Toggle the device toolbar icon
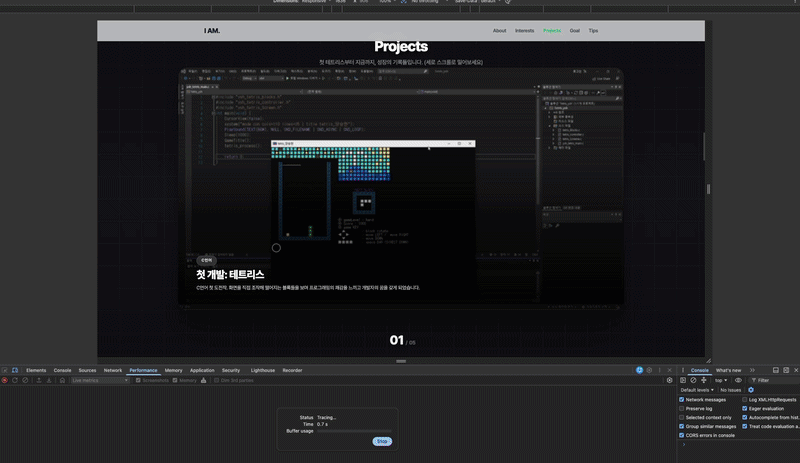The width and height of the screenshot is (800, 463). pyautogui.click(x=15, y=370)
